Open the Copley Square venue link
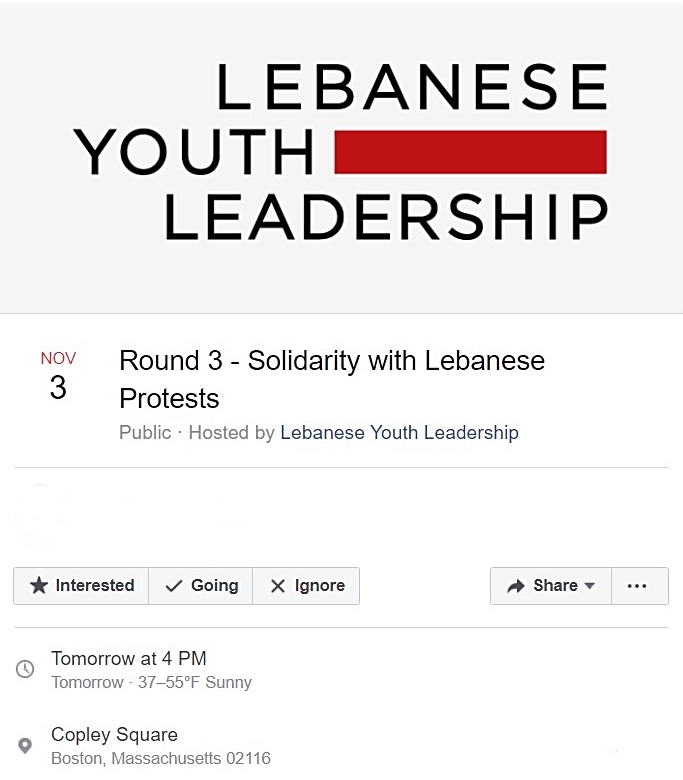 coord(114,734)
